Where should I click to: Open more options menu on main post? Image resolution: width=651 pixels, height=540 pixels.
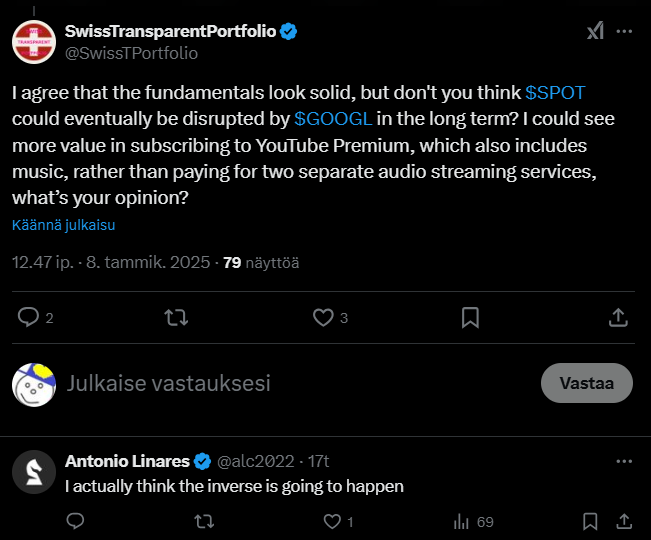[x=624, y=32]
